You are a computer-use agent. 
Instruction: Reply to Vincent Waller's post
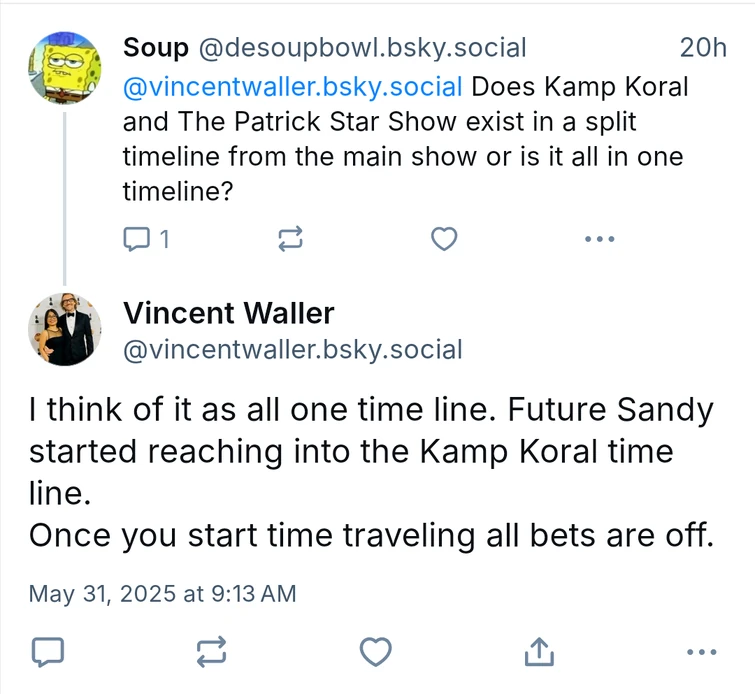47,652
